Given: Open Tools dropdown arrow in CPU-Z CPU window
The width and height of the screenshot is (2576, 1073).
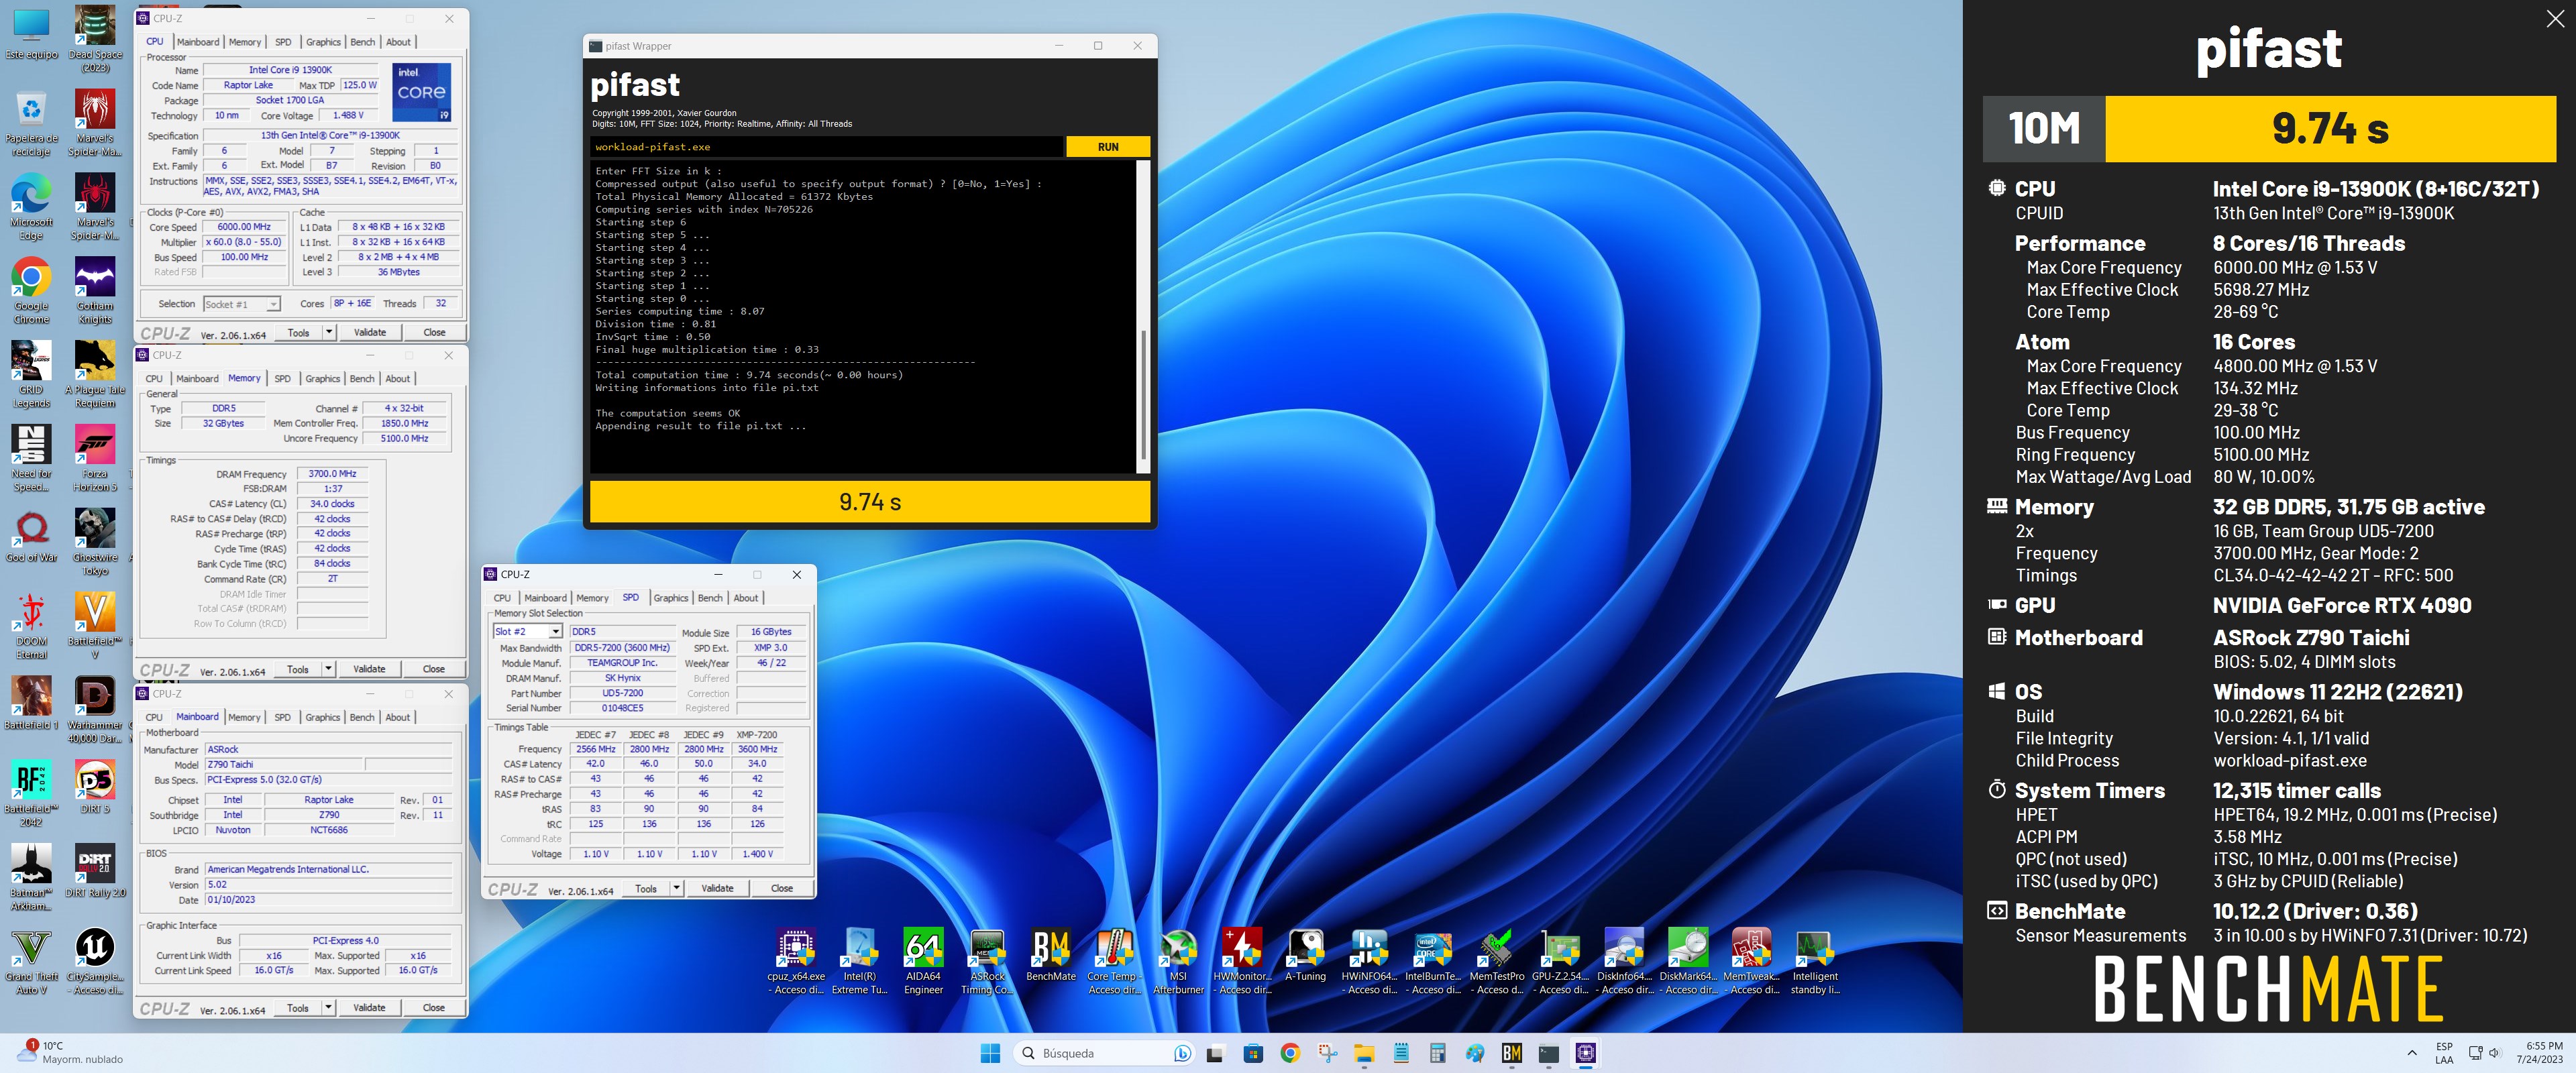Looking at the screenshot, I should (x=329, y=332).
